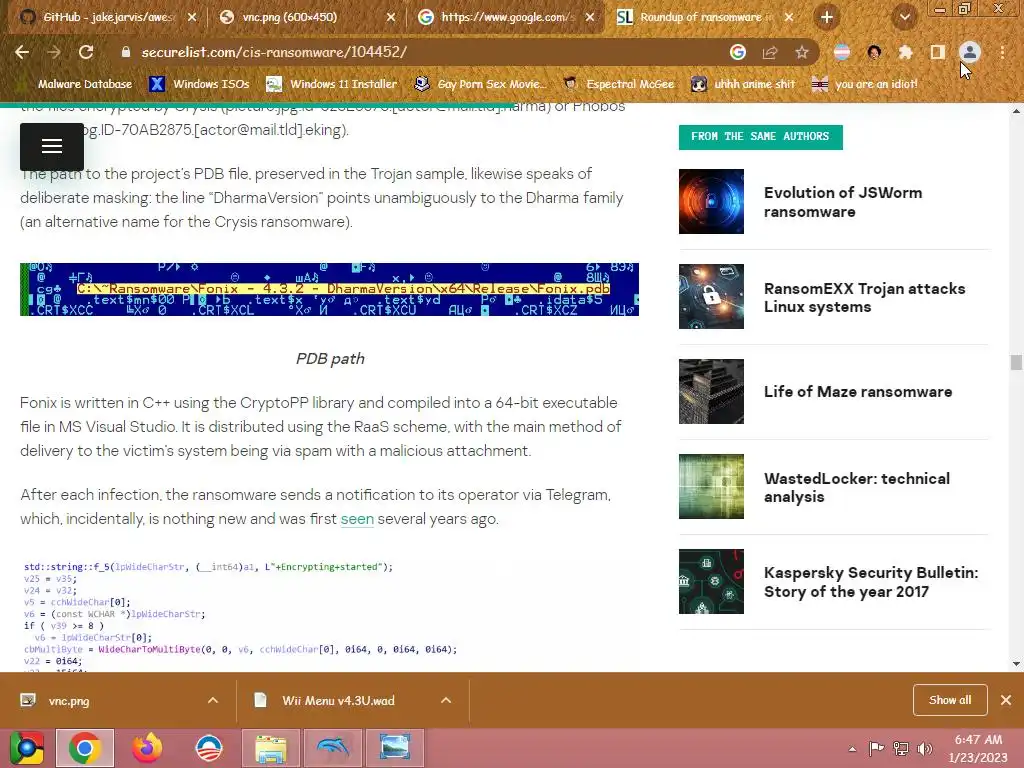Click the page vertical scrollbar thumb
The image size is (1024, 768).
[x=1016, y=362]
